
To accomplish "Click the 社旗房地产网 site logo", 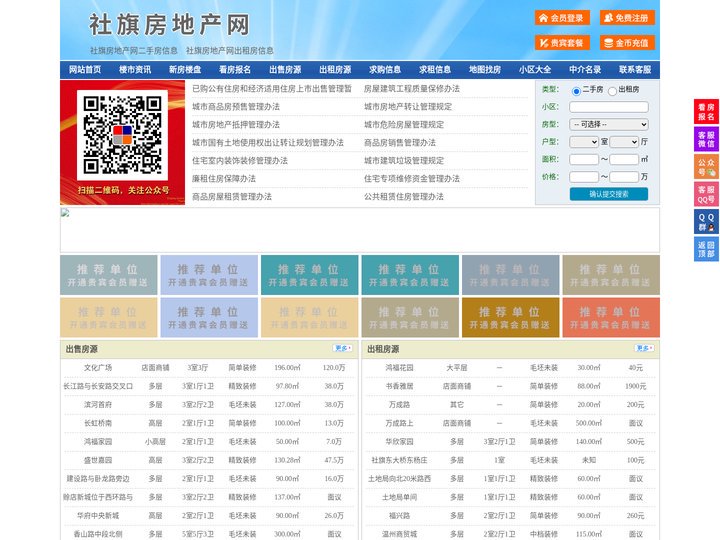I will point(169,25).
